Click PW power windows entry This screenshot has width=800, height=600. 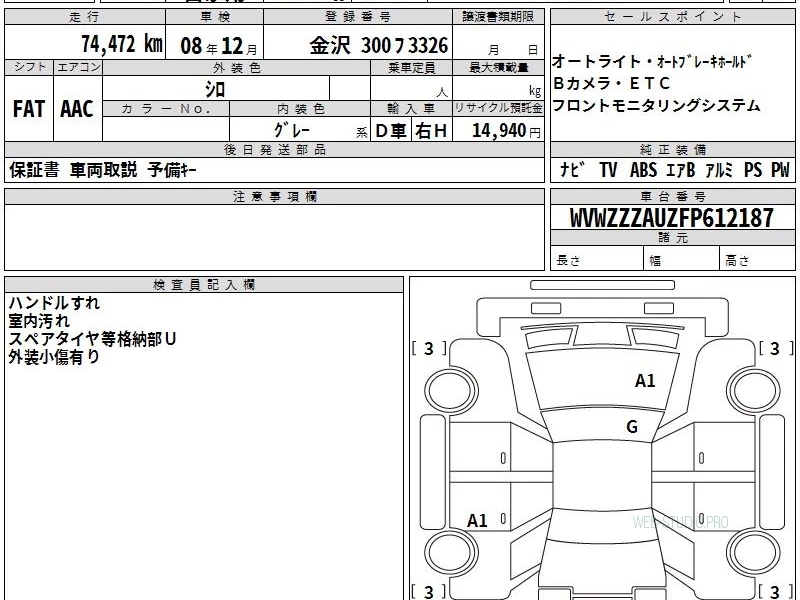pos(780,169)
